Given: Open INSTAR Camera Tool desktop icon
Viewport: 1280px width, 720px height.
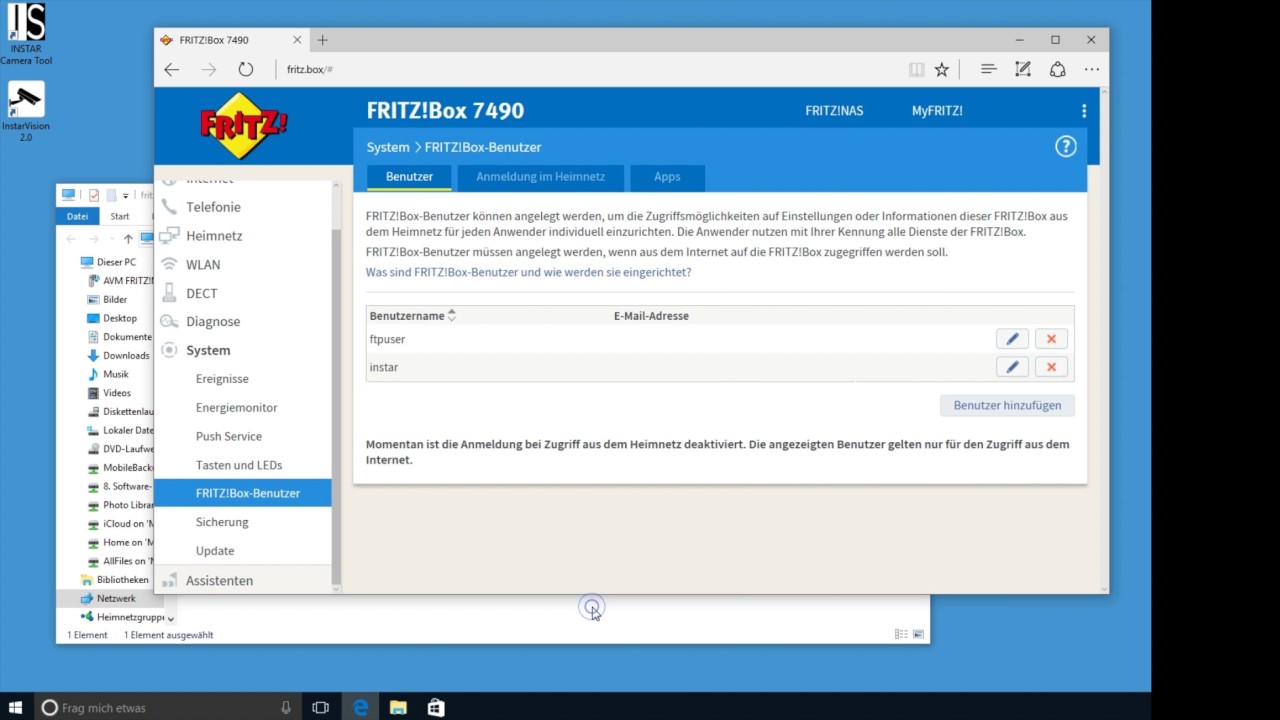Looking at the screenshot, I should click(x=25, y=34).
